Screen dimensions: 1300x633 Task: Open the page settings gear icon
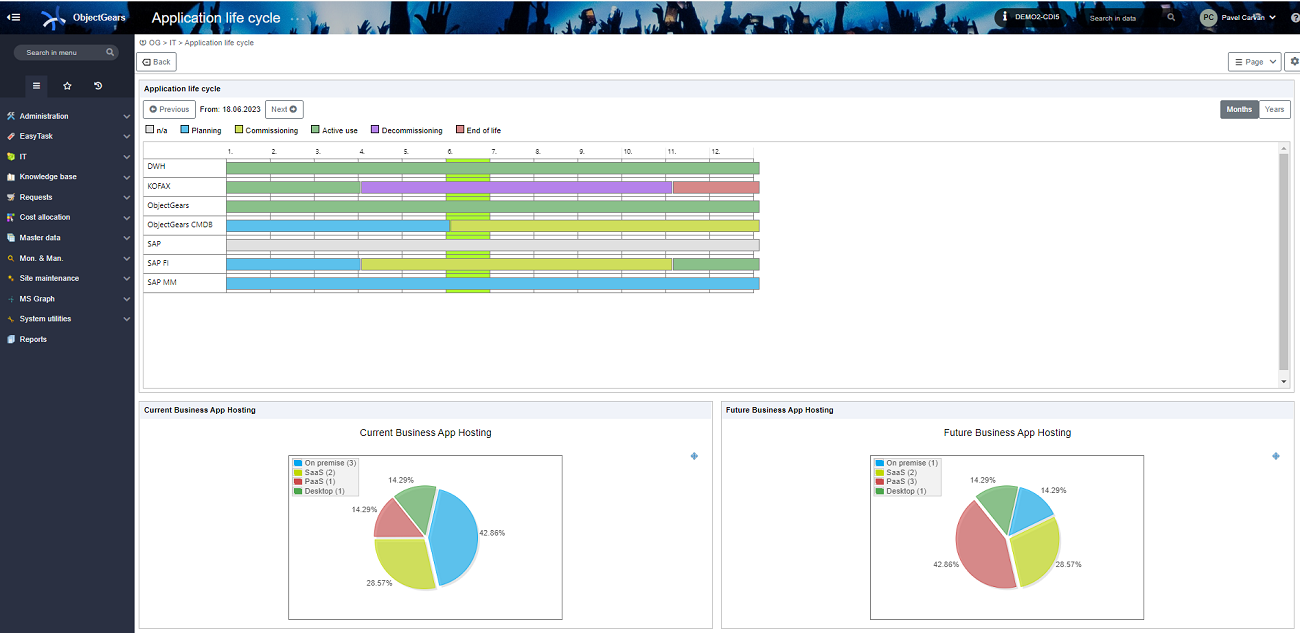point(1293,62)
